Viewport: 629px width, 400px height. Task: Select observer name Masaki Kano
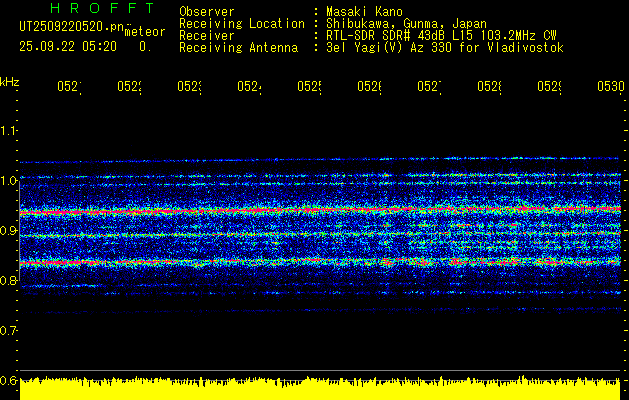364,12
